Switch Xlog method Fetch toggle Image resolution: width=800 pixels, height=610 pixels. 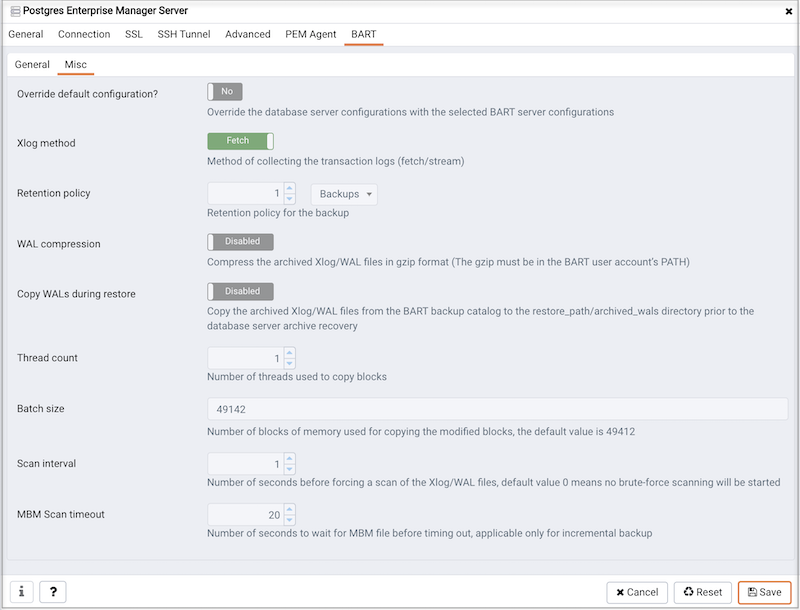click(240, 141)
